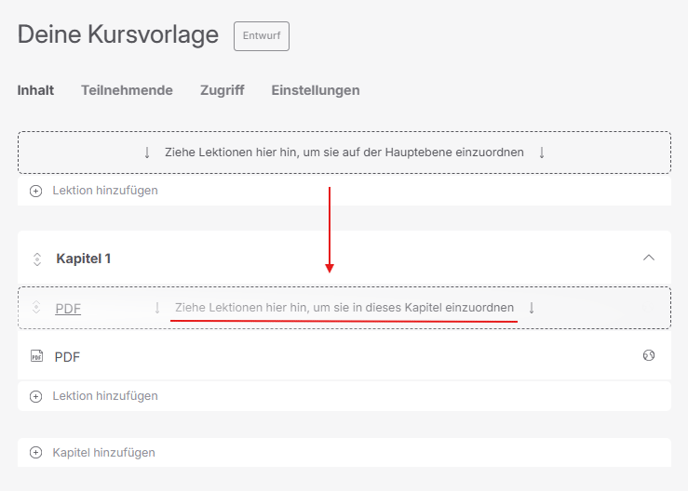This screenshot has height=491, width=688.
Task: Click the Hauptebene drop zone text
Action: [x=344, y=152]
